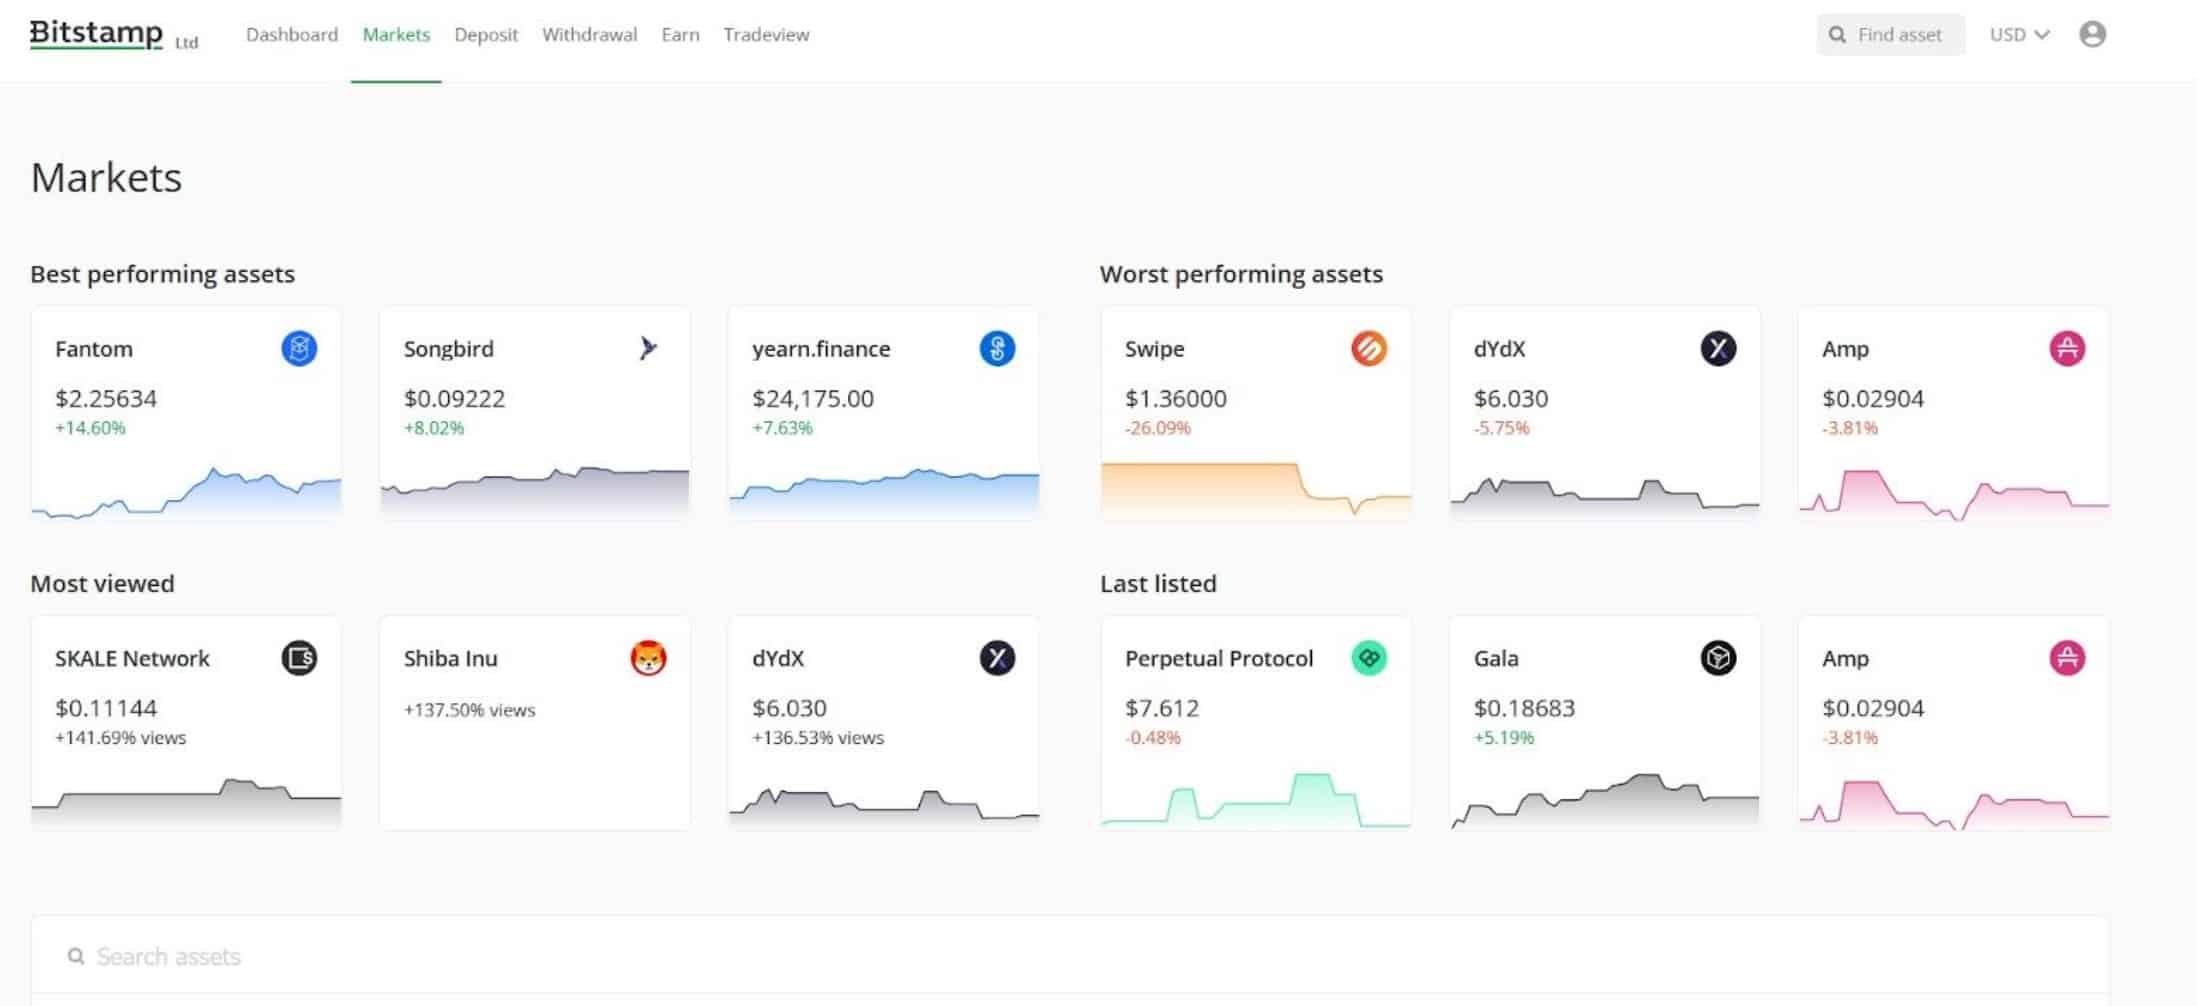Click Gala's +5.19% change
Viewport: 2197px width, 1006px height.
click(1504, 738)
